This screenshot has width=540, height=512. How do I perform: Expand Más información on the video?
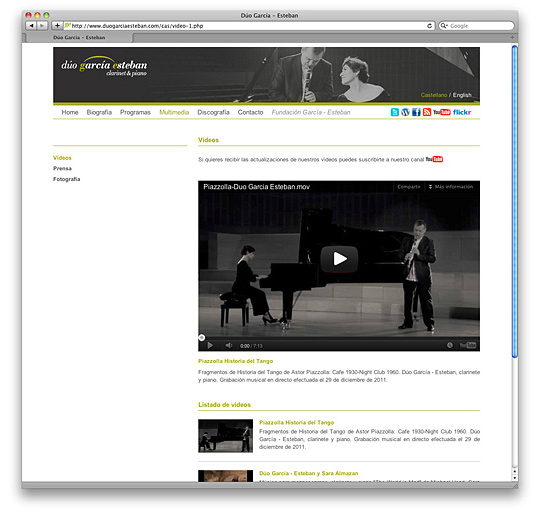[x=450, y=187]
